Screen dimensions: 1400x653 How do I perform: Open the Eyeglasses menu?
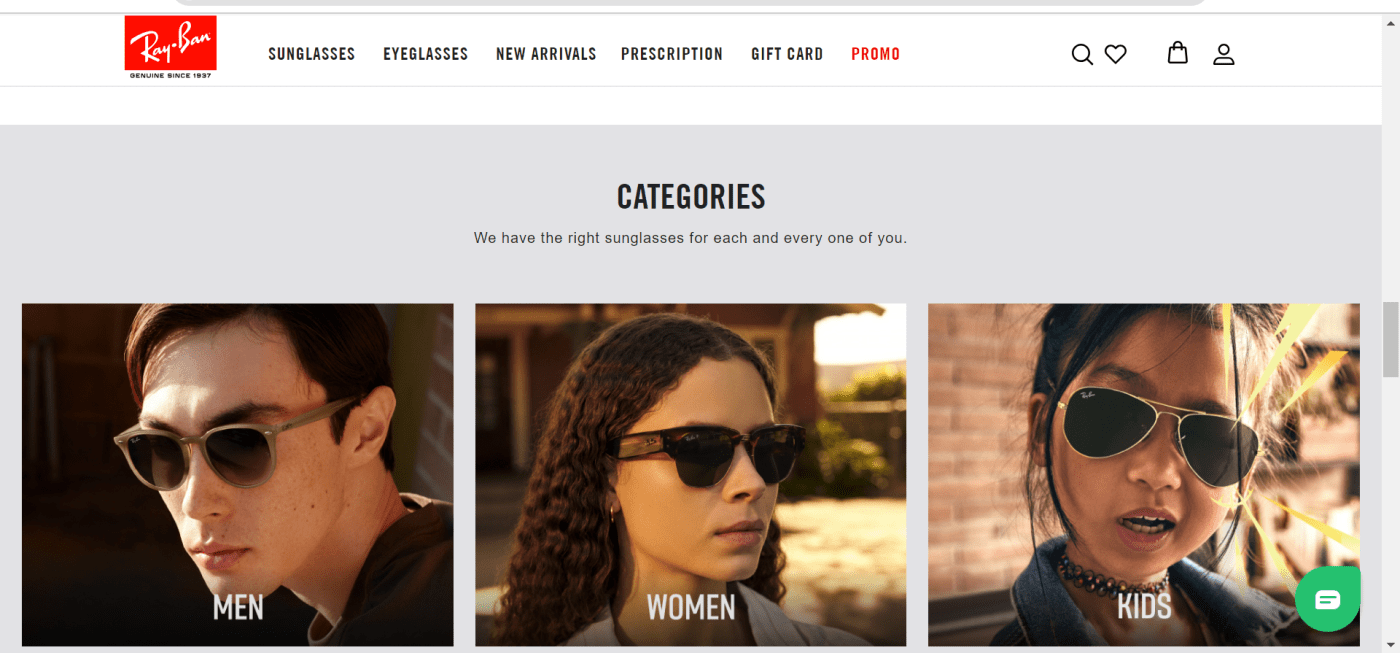[x=426, y=54]
